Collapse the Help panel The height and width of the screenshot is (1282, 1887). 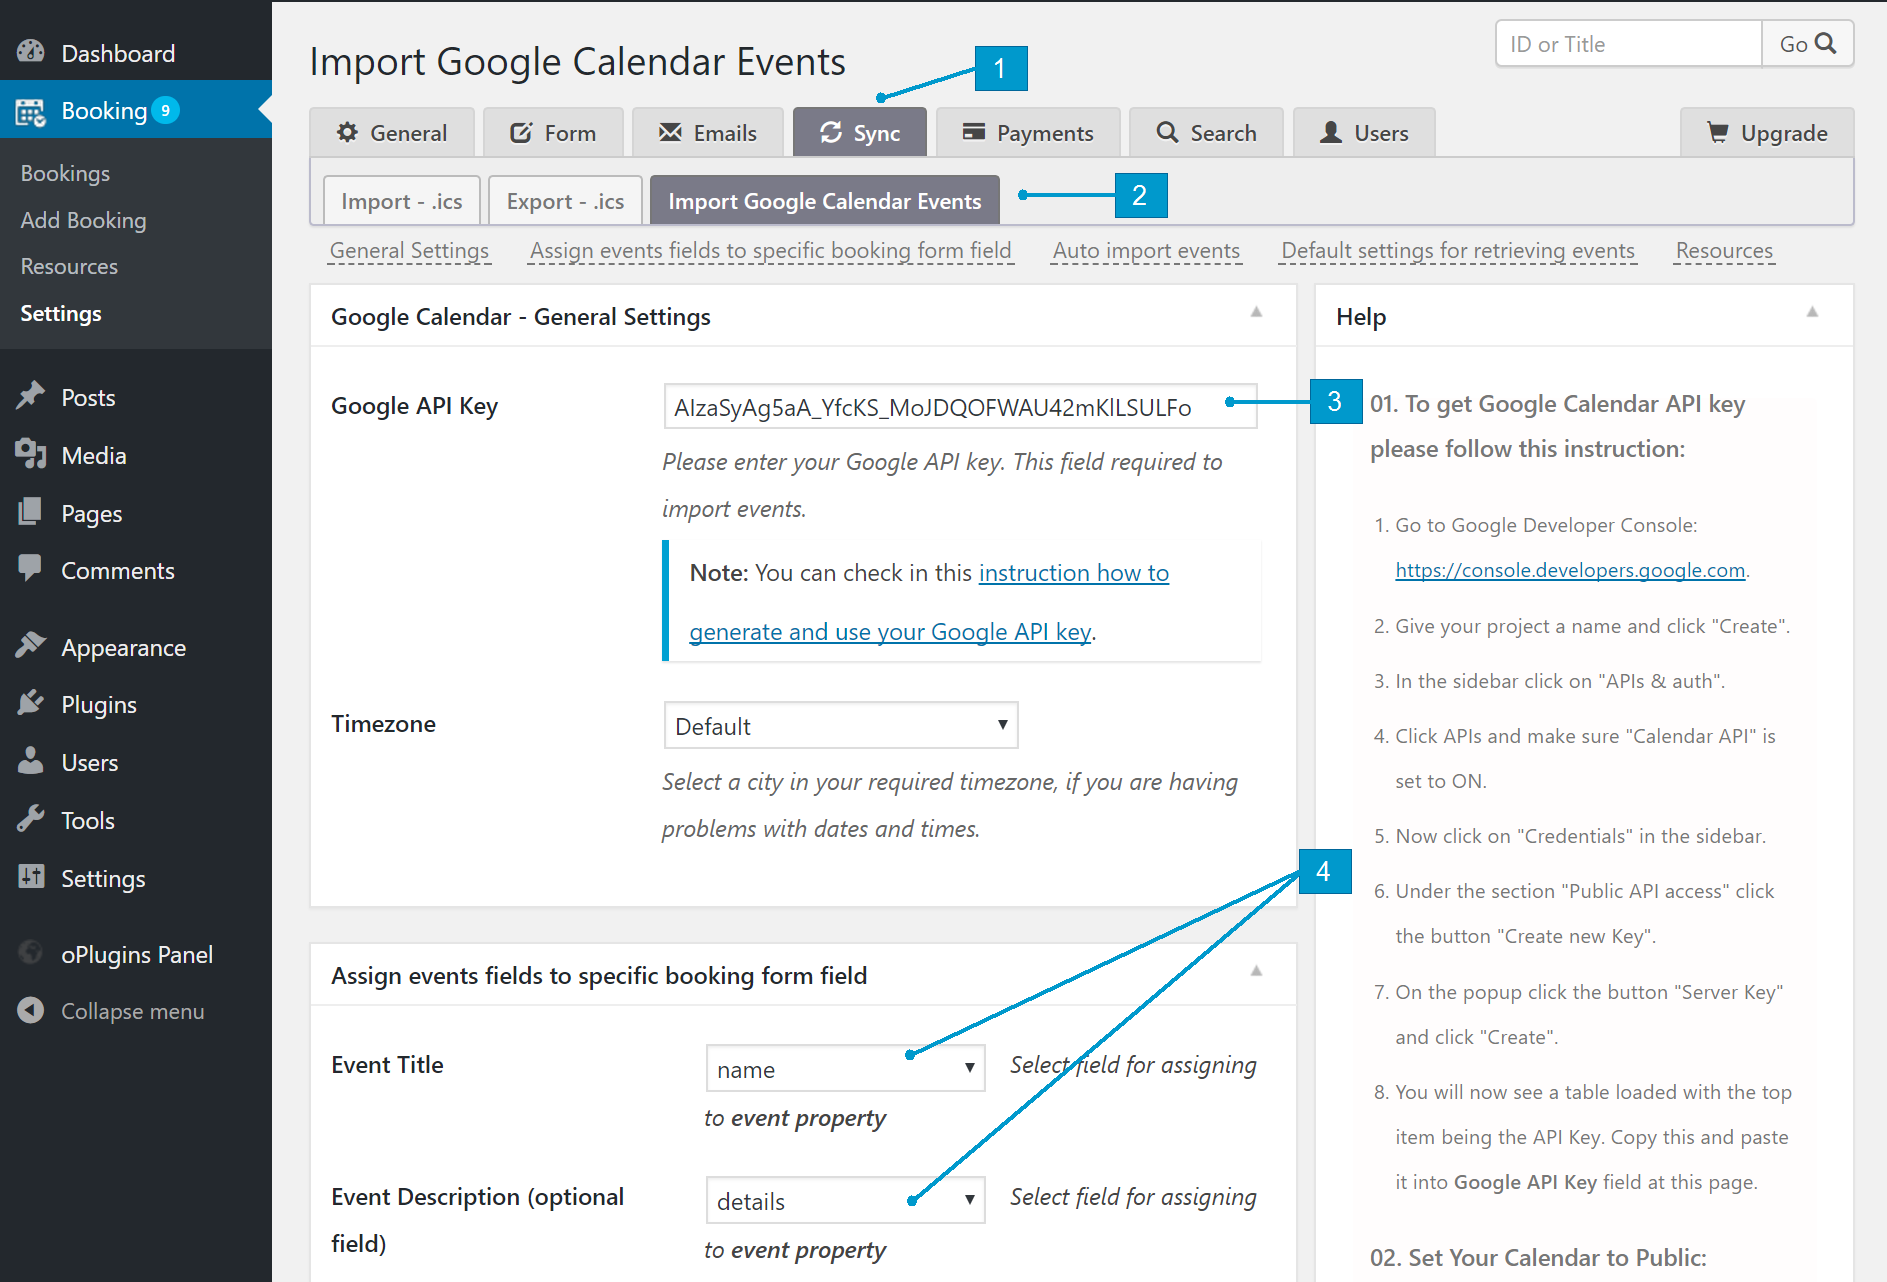(x=1812, y=312)
